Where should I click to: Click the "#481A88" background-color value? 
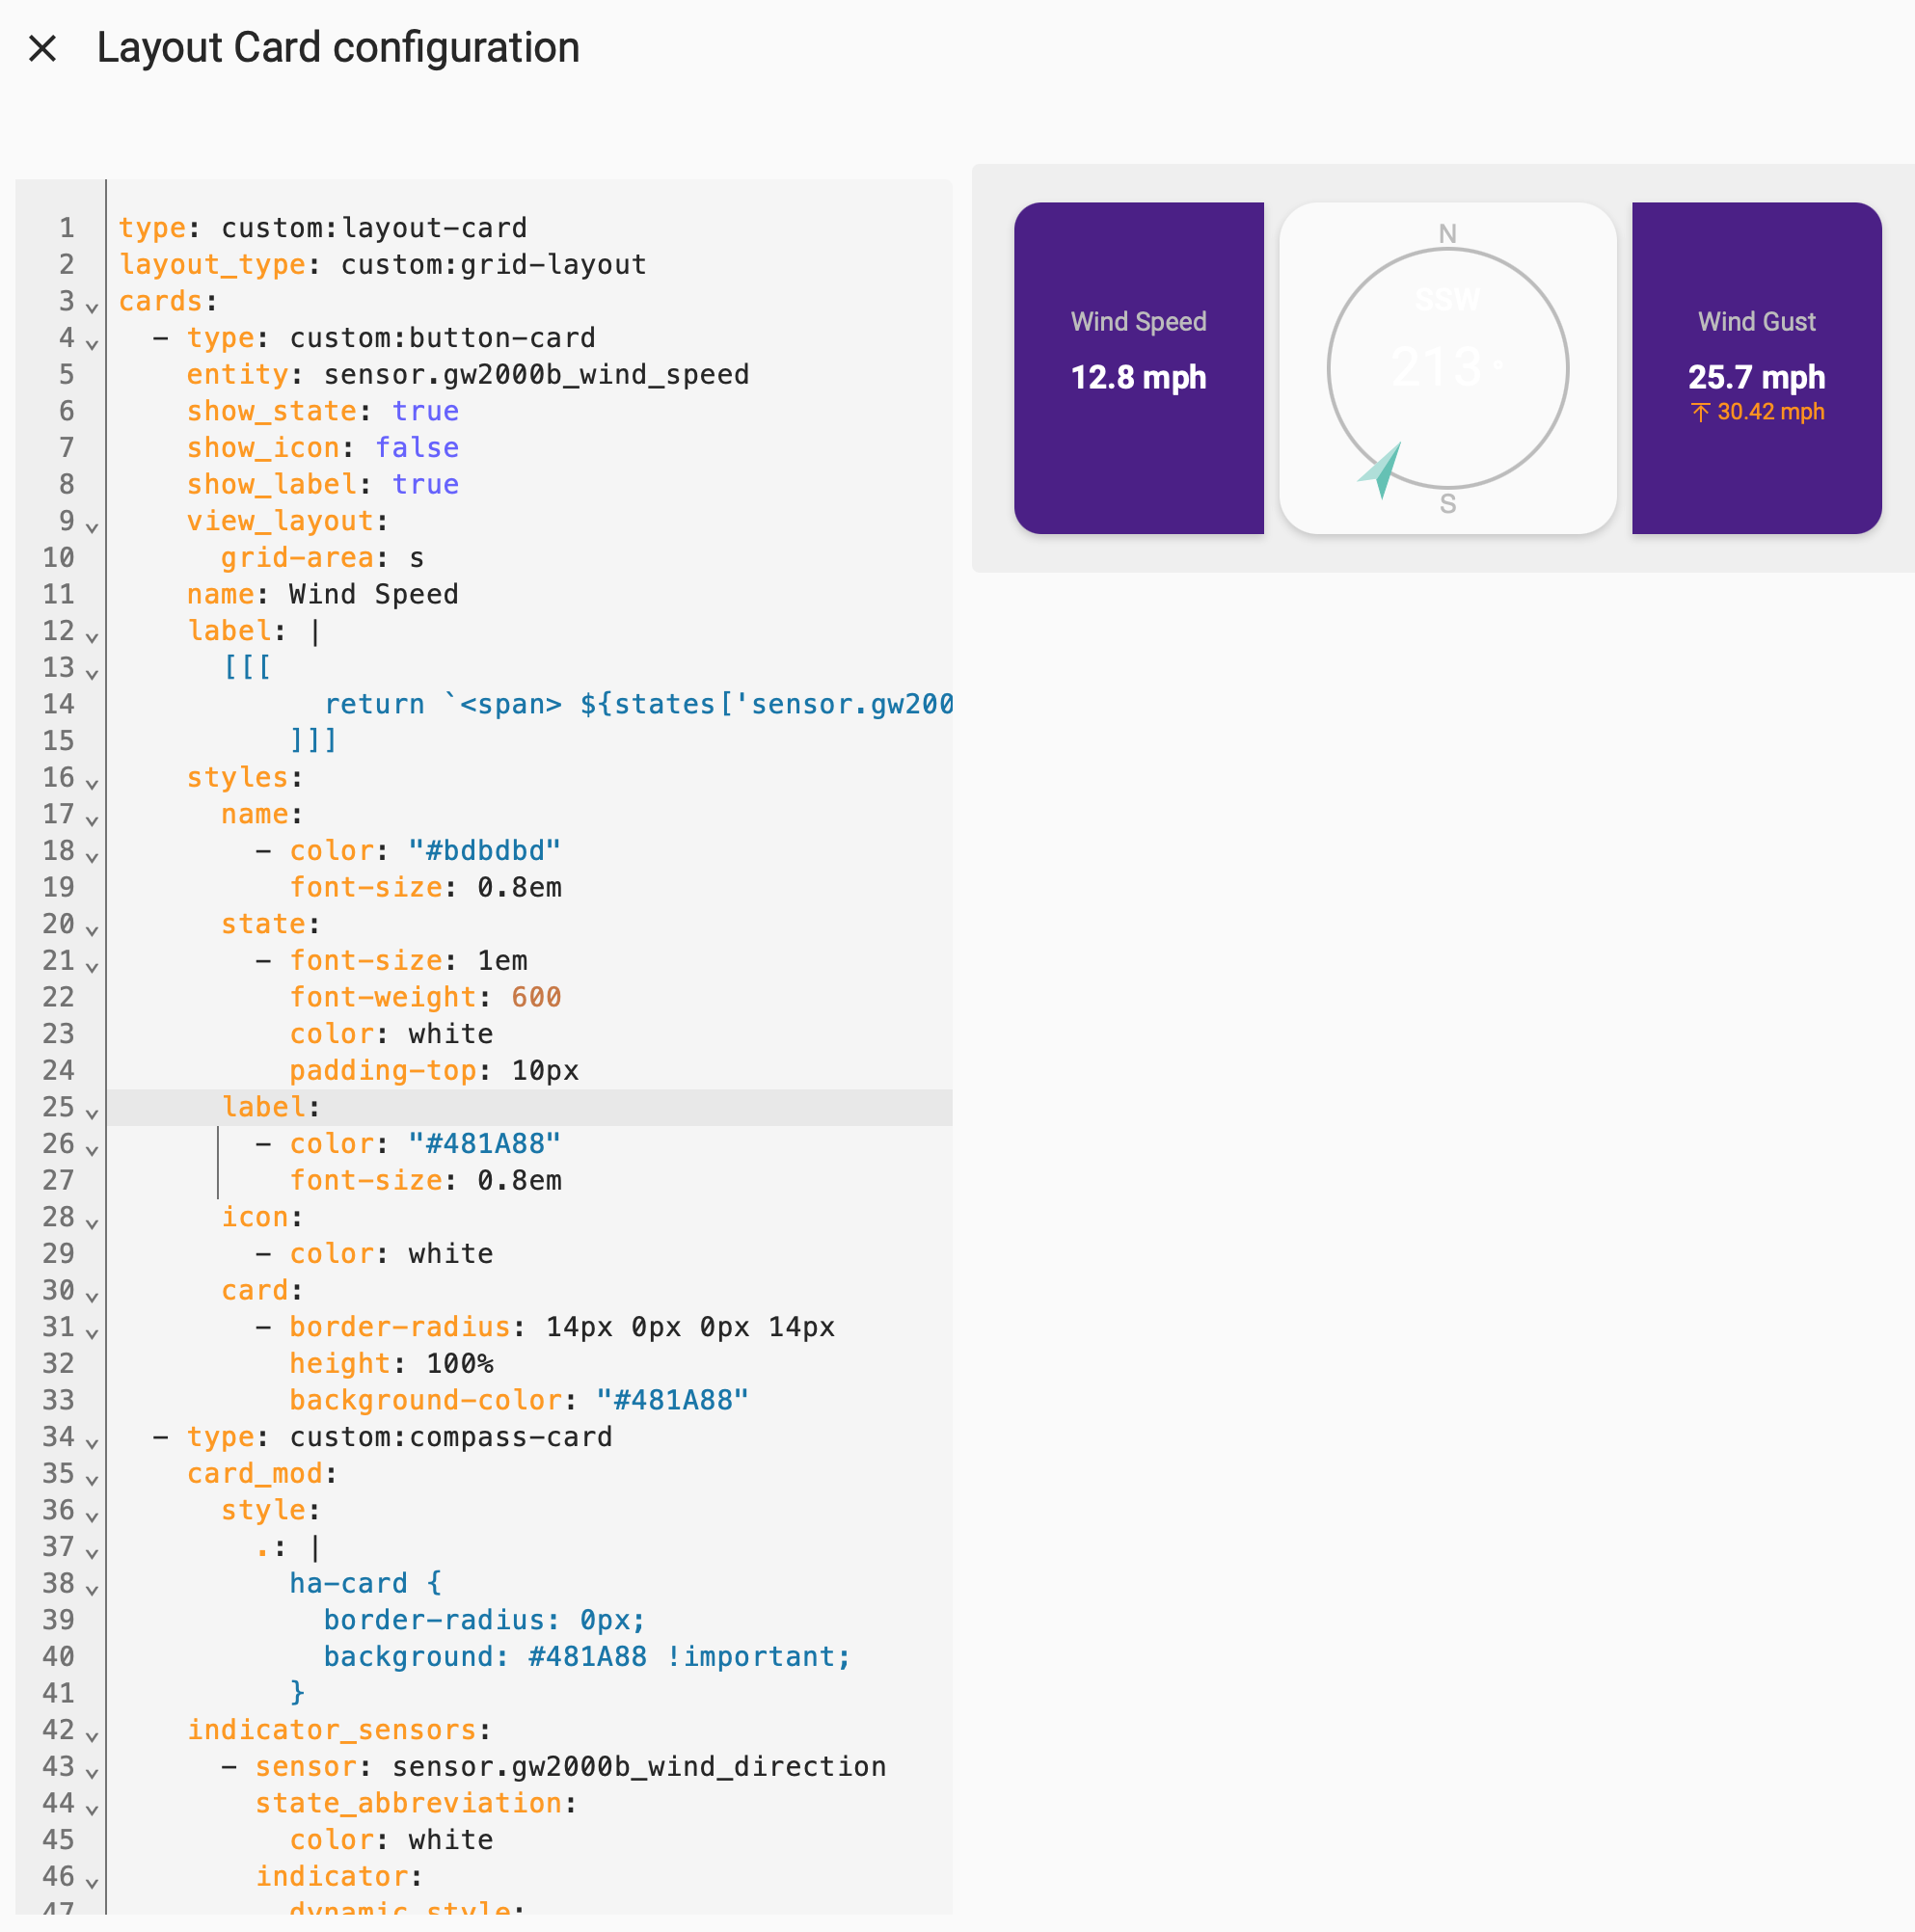point(671,1400)
